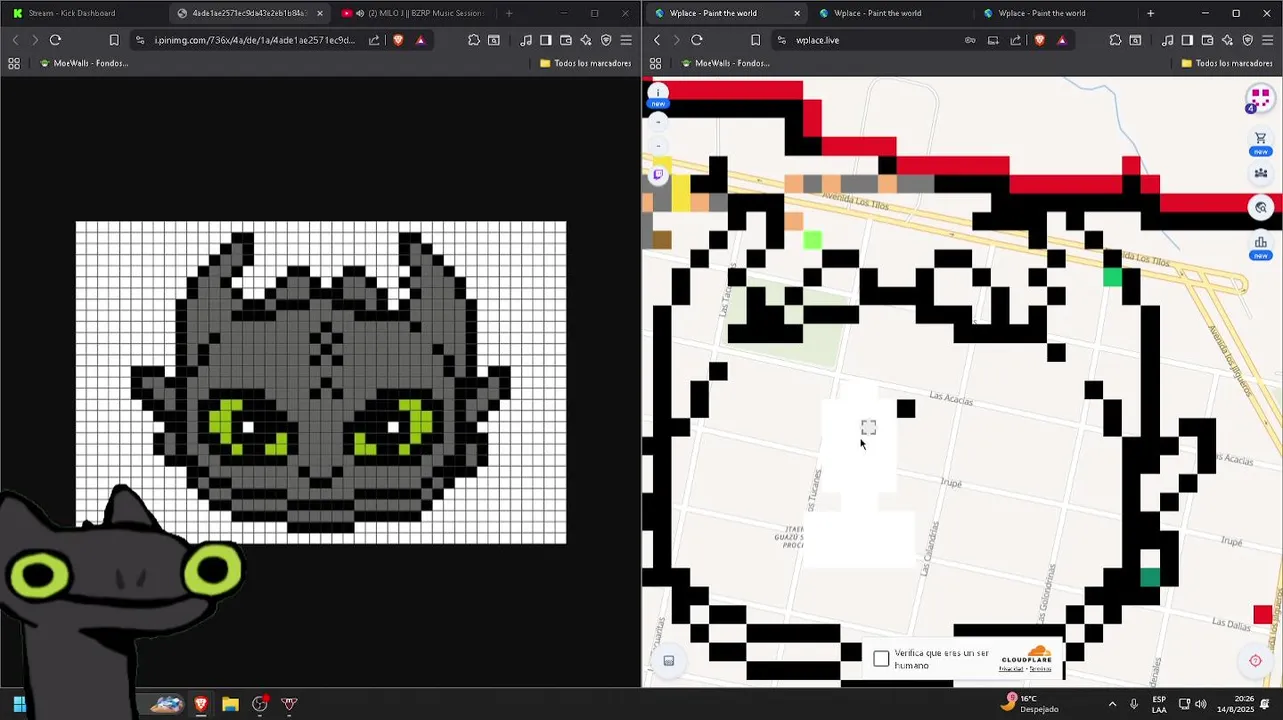Viewport: 1283px width, 720px height.
Task: Bookmark the pinimg page in left window
Action: (114, 40)
